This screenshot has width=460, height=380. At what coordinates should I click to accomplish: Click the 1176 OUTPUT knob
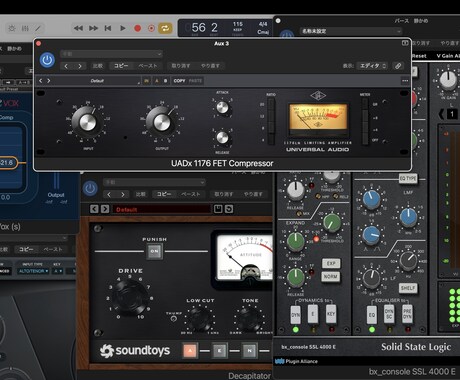(162, 122)
